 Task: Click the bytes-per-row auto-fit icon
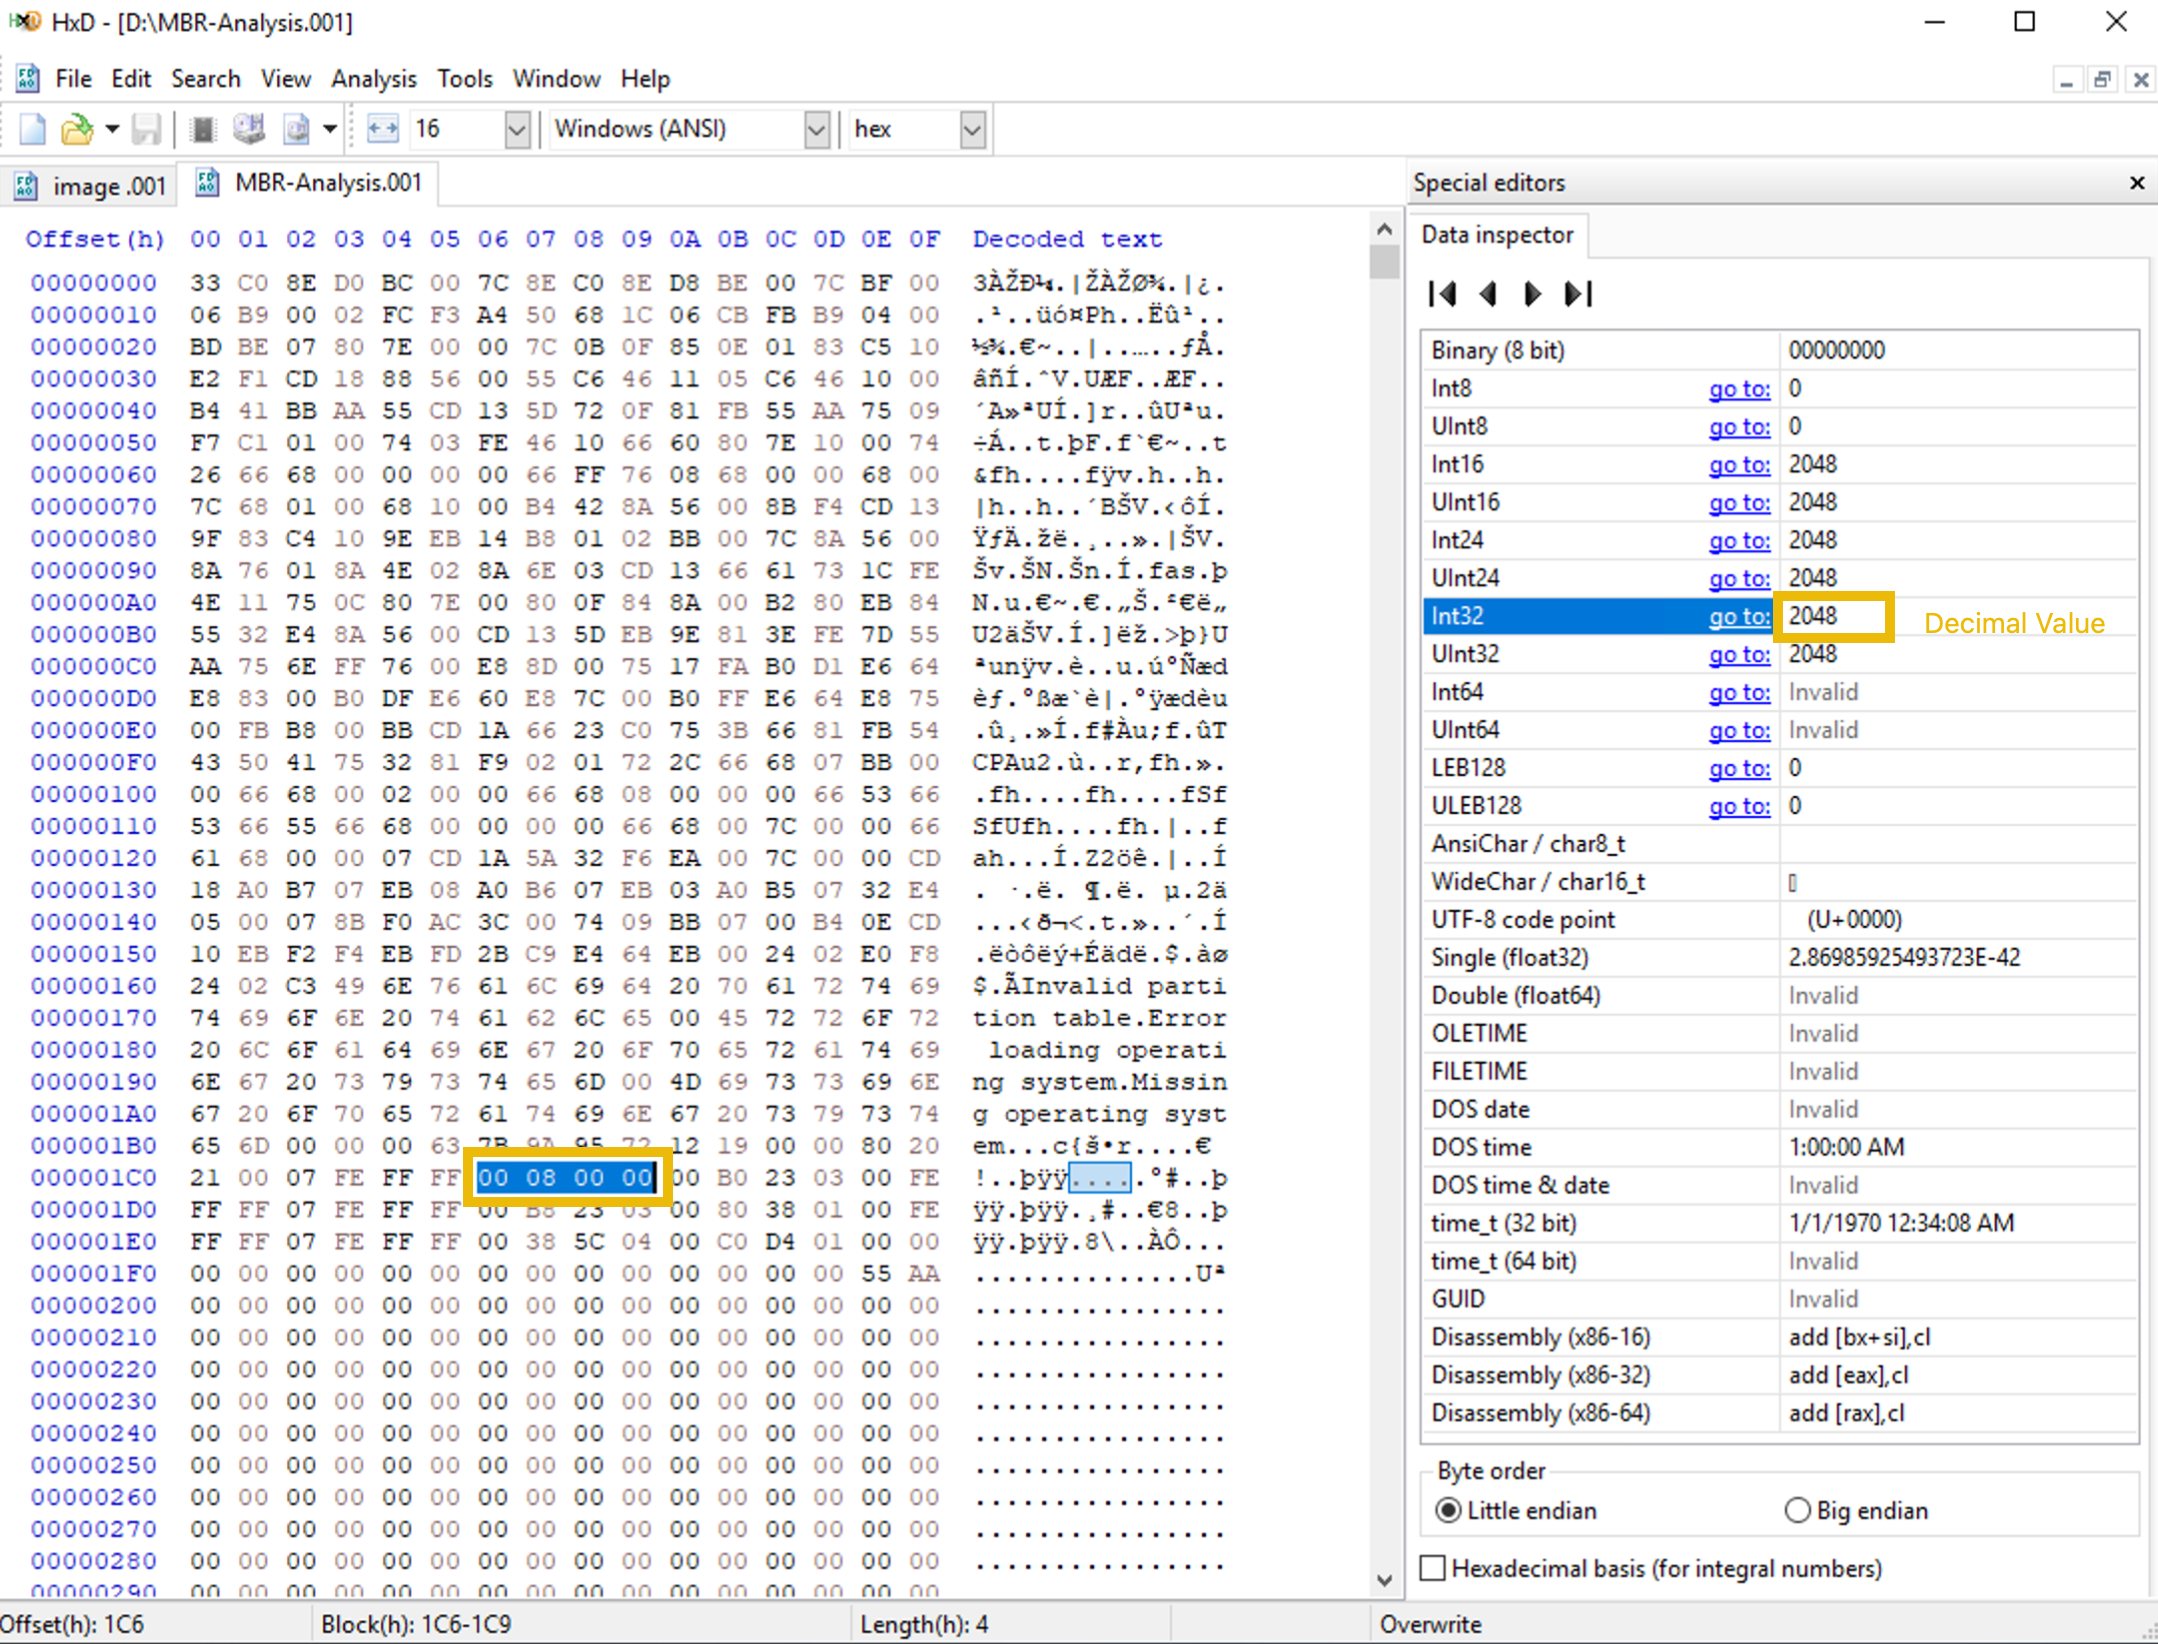[383, 129]
